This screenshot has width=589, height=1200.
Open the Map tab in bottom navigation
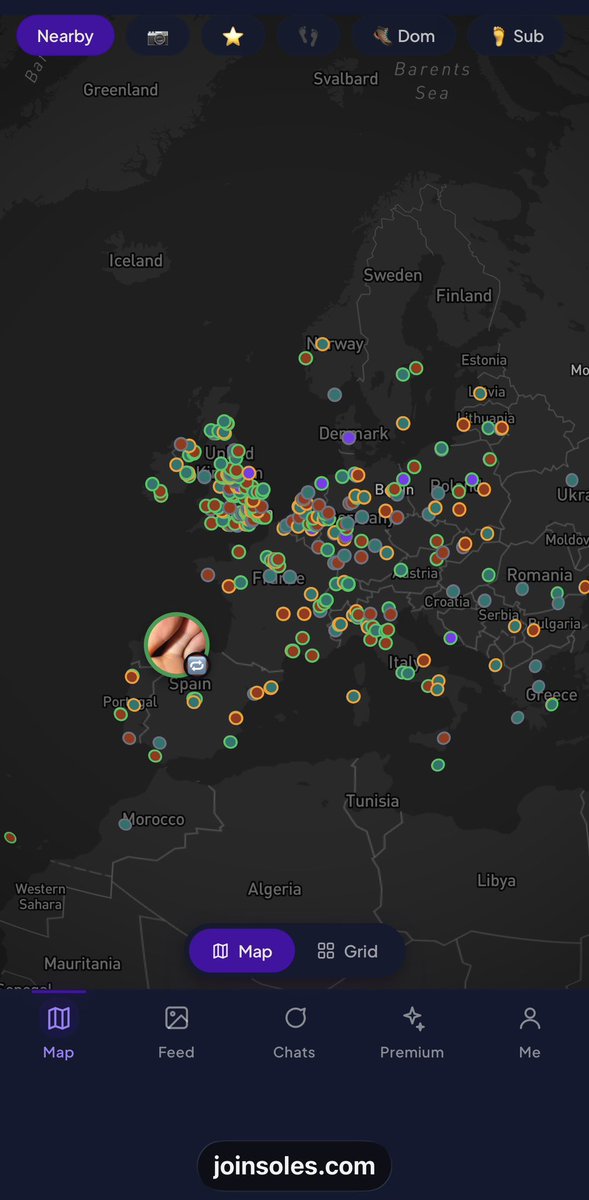[x=59, y=1032]
